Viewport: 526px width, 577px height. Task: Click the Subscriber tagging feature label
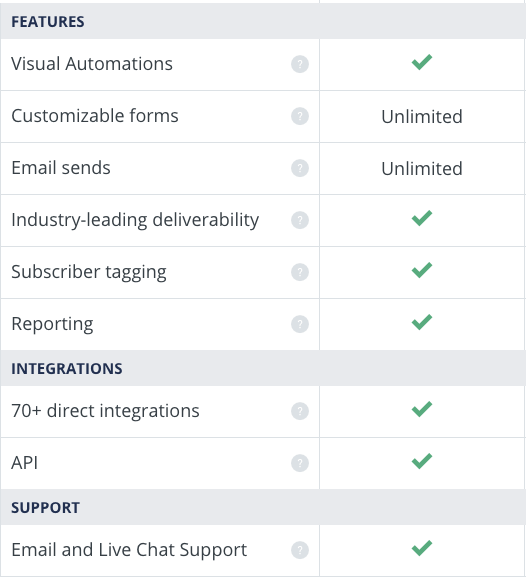[x=89, y=272]
